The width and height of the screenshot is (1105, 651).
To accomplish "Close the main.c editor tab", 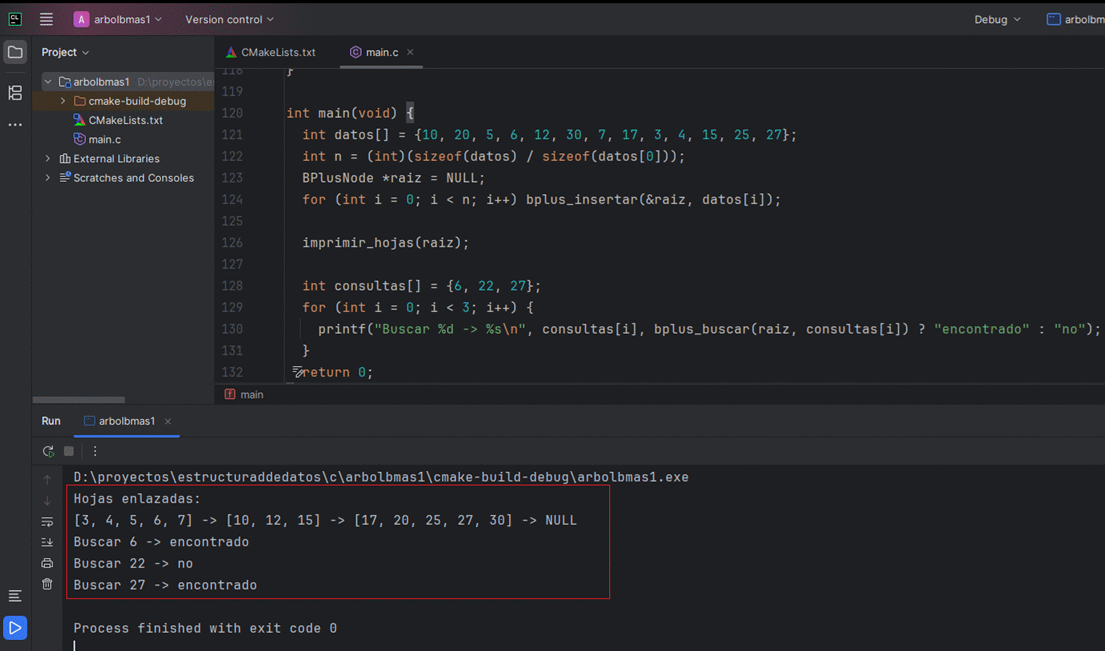I will [410, 52].
